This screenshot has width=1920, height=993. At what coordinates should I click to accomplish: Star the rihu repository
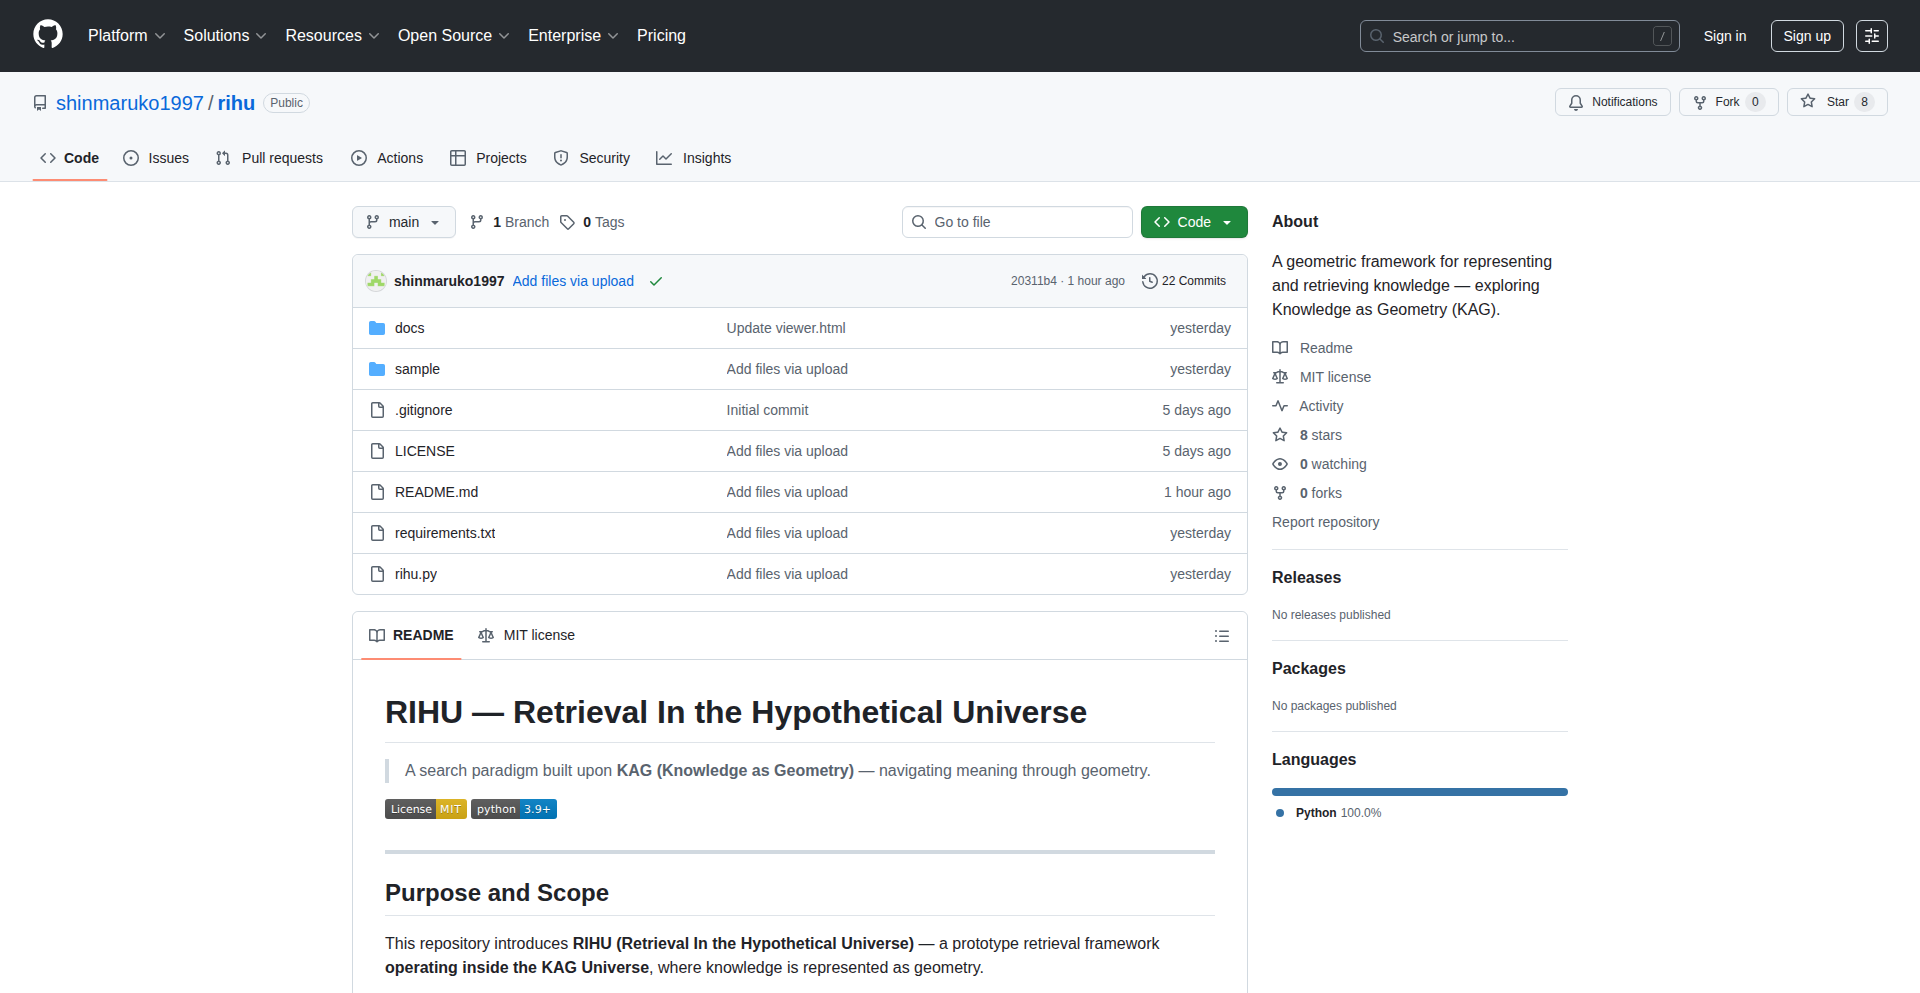pos(1836,102)
